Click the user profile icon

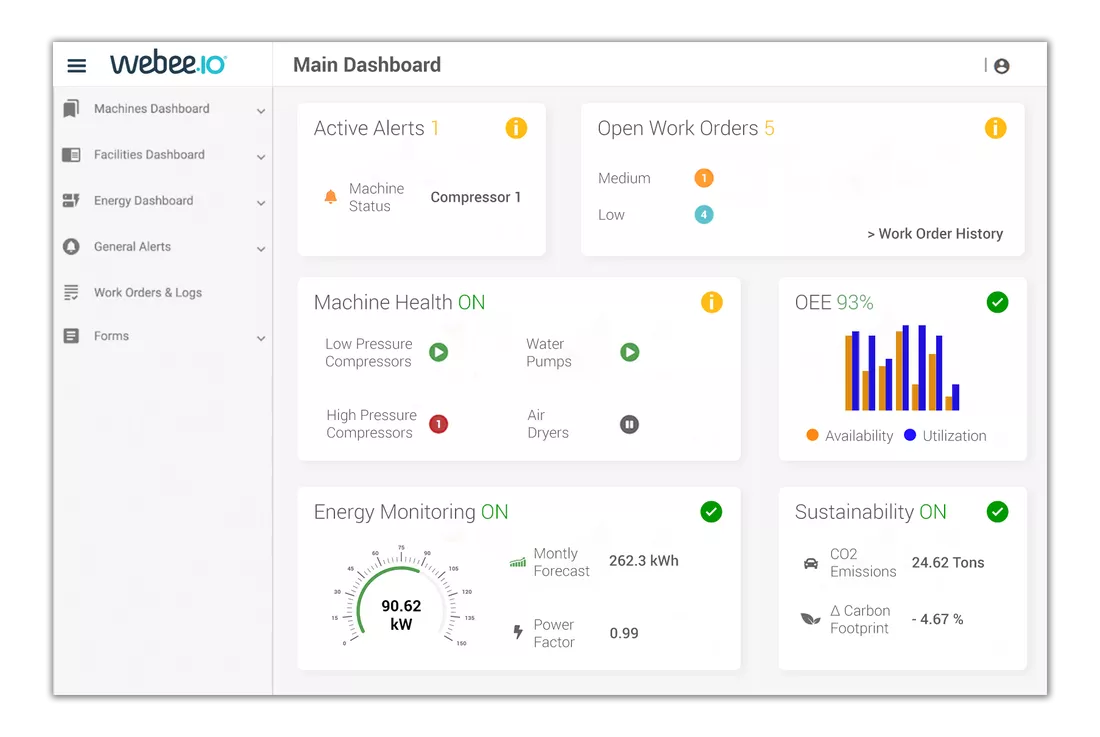tap(1001, 66)
